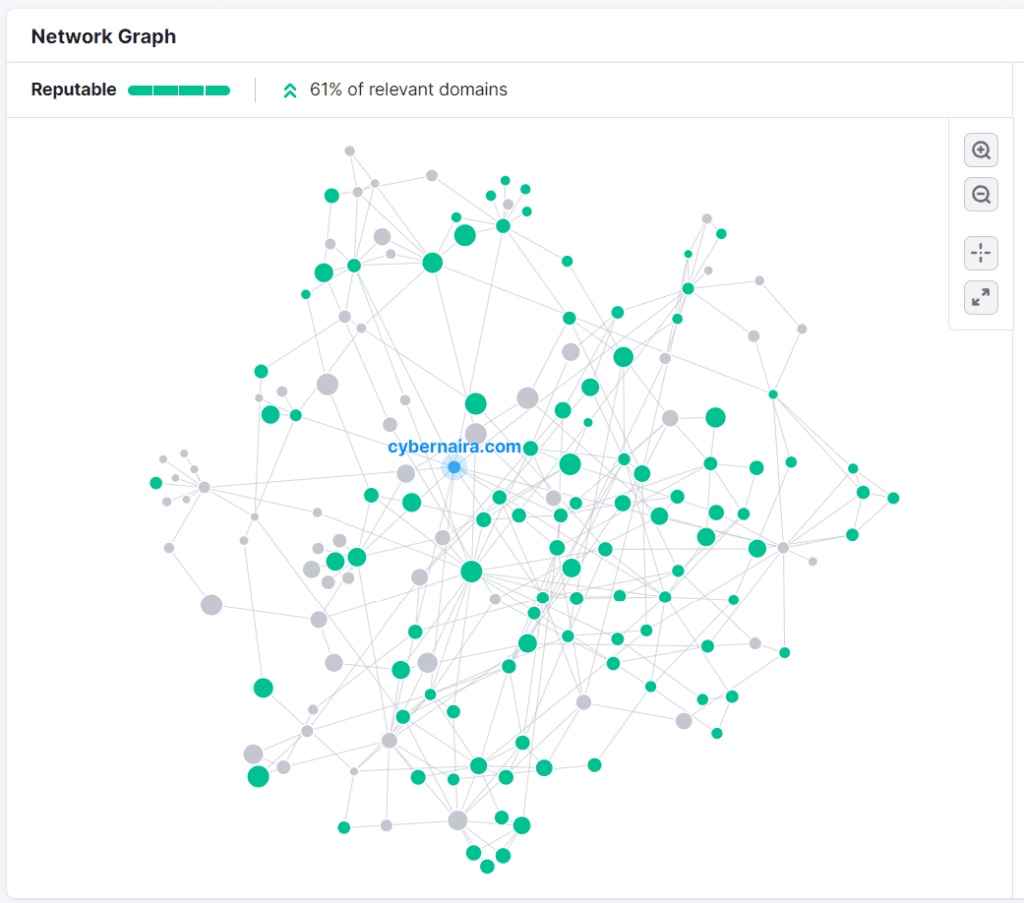This screenshot has width=1024, height=903.
Task: Select the gray node at the very top
Action: click(349, 150)
